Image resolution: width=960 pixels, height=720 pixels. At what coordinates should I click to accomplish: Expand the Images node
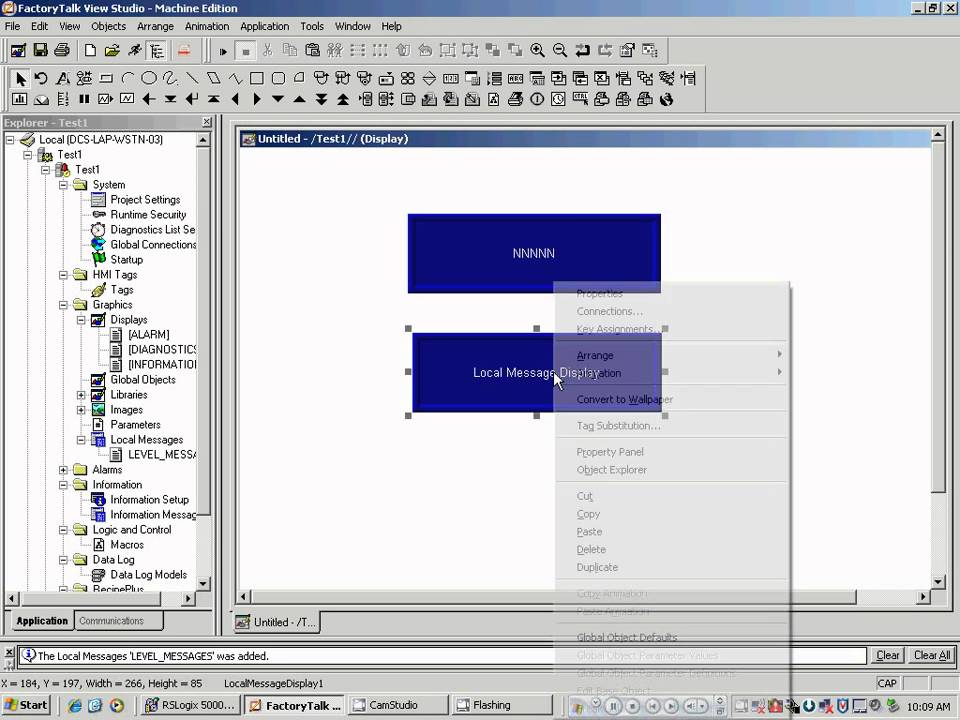[81, 410]
